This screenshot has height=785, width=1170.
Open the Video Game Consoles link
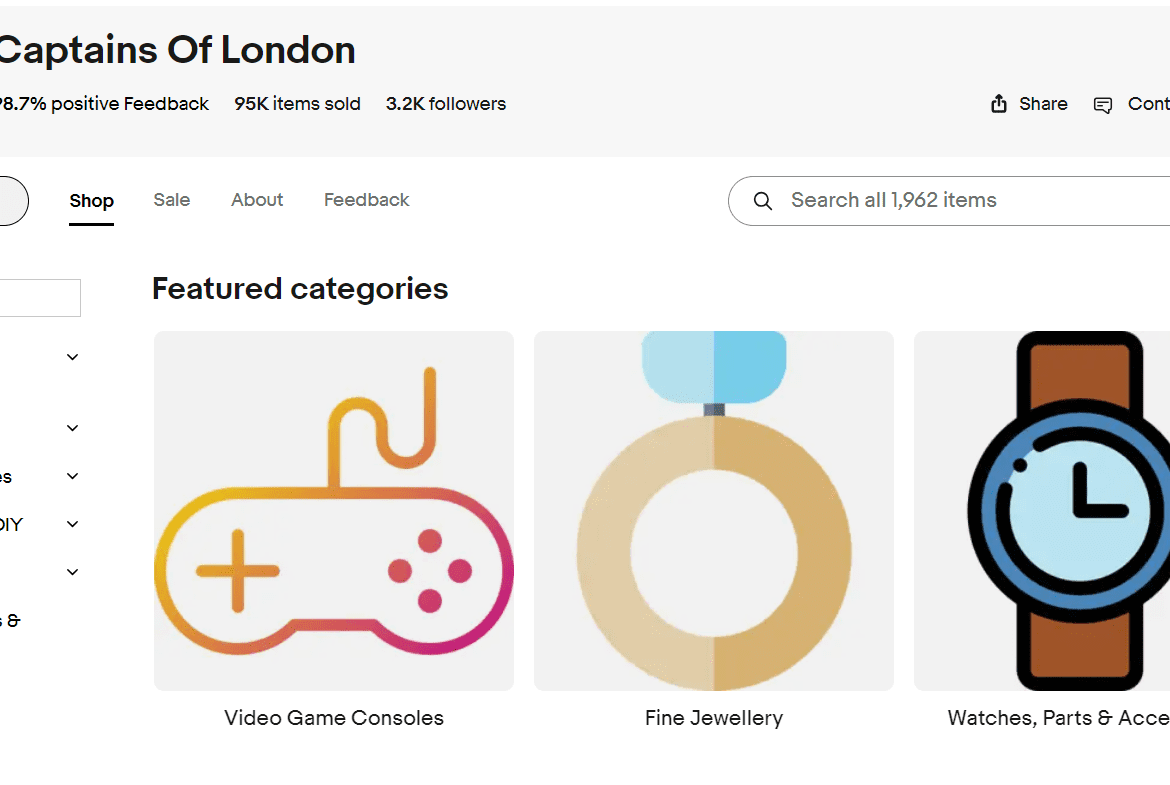tap(334, 718)
